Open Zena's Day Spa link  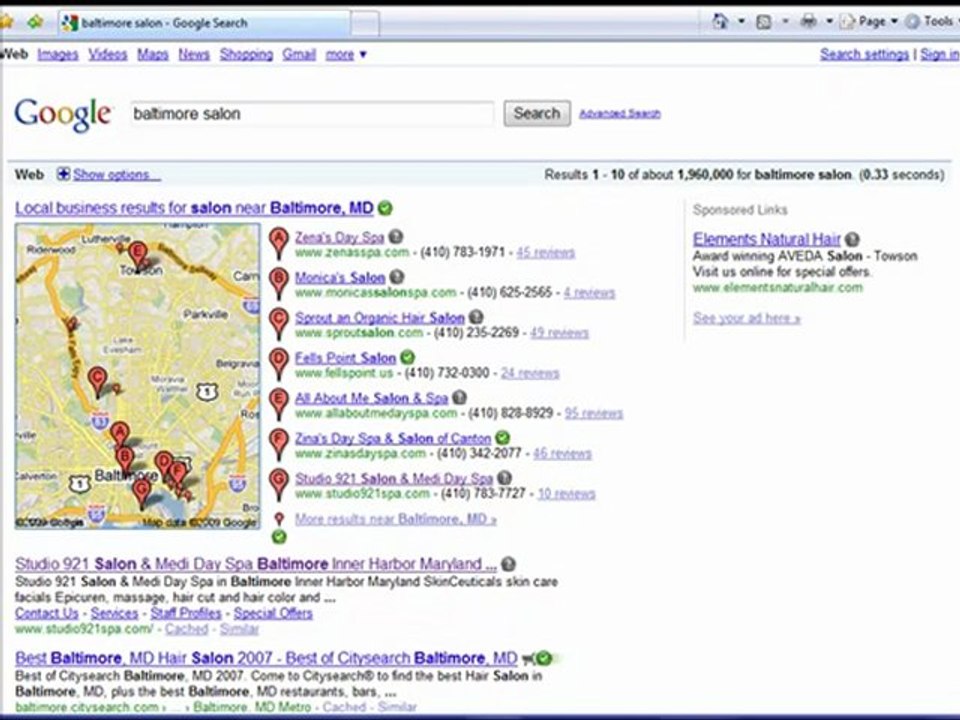click(x=339, y=237)
